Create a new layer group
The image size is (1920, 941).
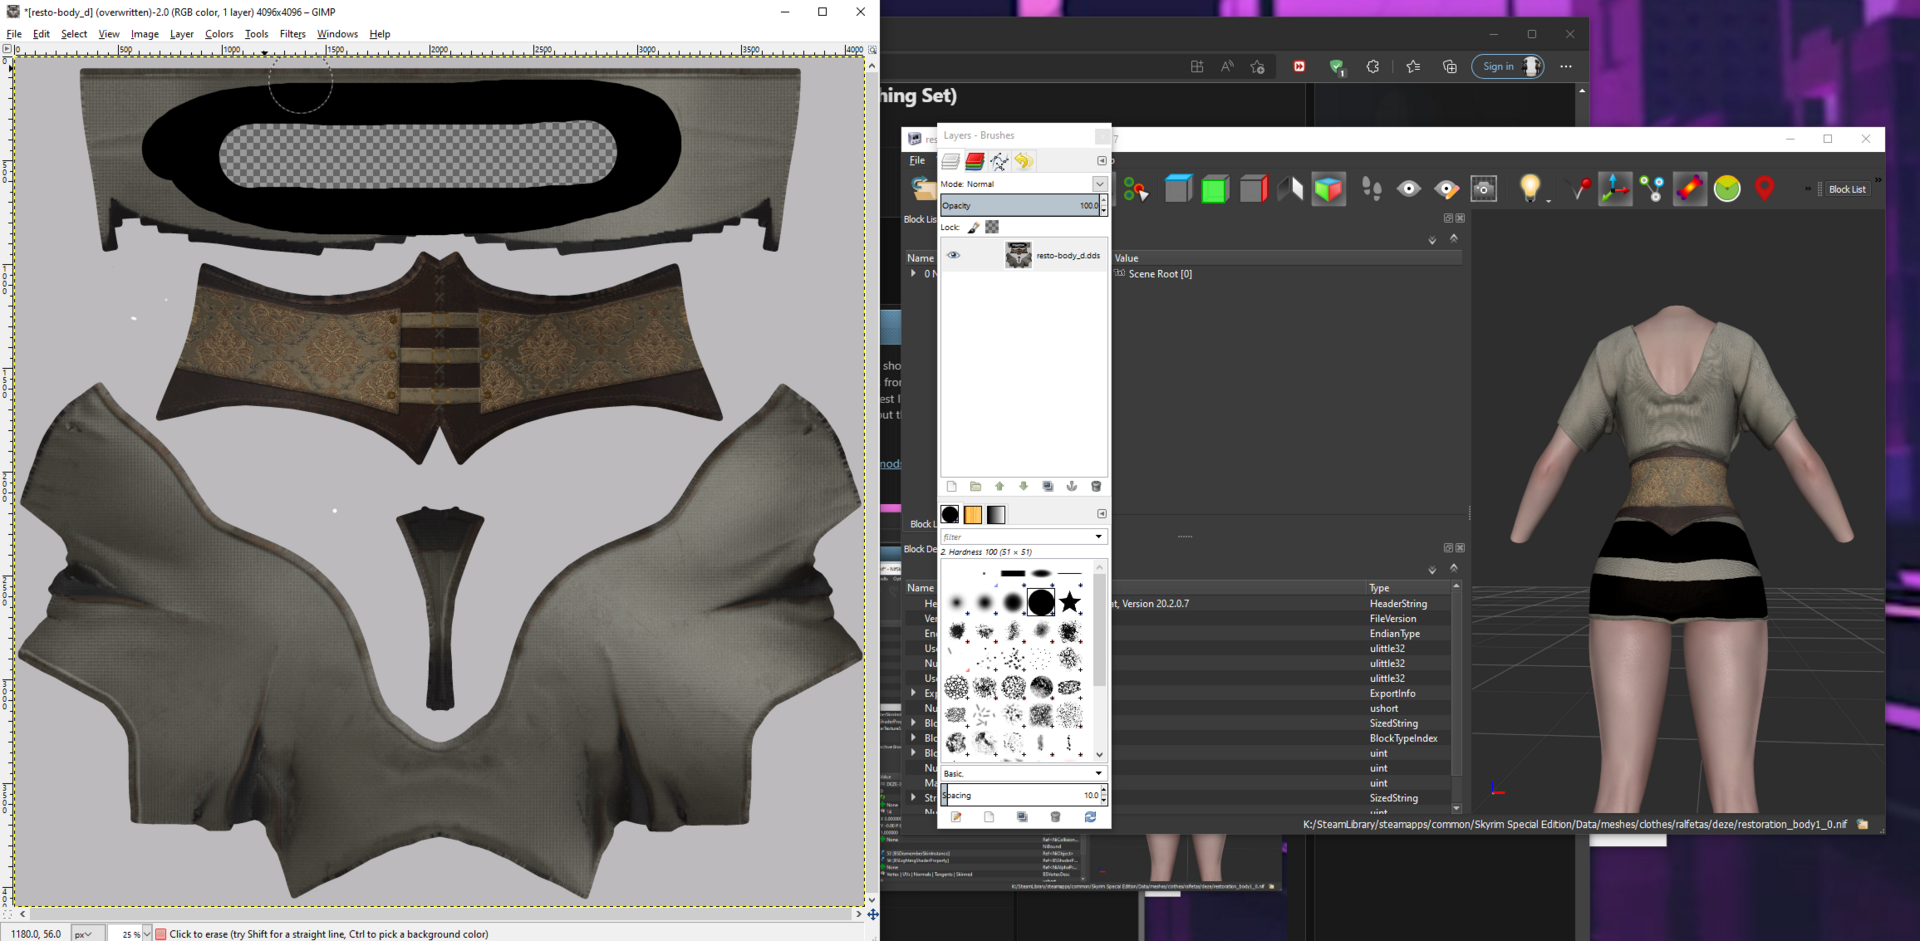[x=975, y=487]
